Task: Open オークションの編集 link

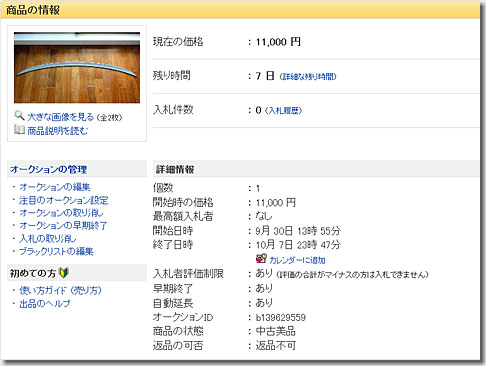Action: (x=55, y=187)
